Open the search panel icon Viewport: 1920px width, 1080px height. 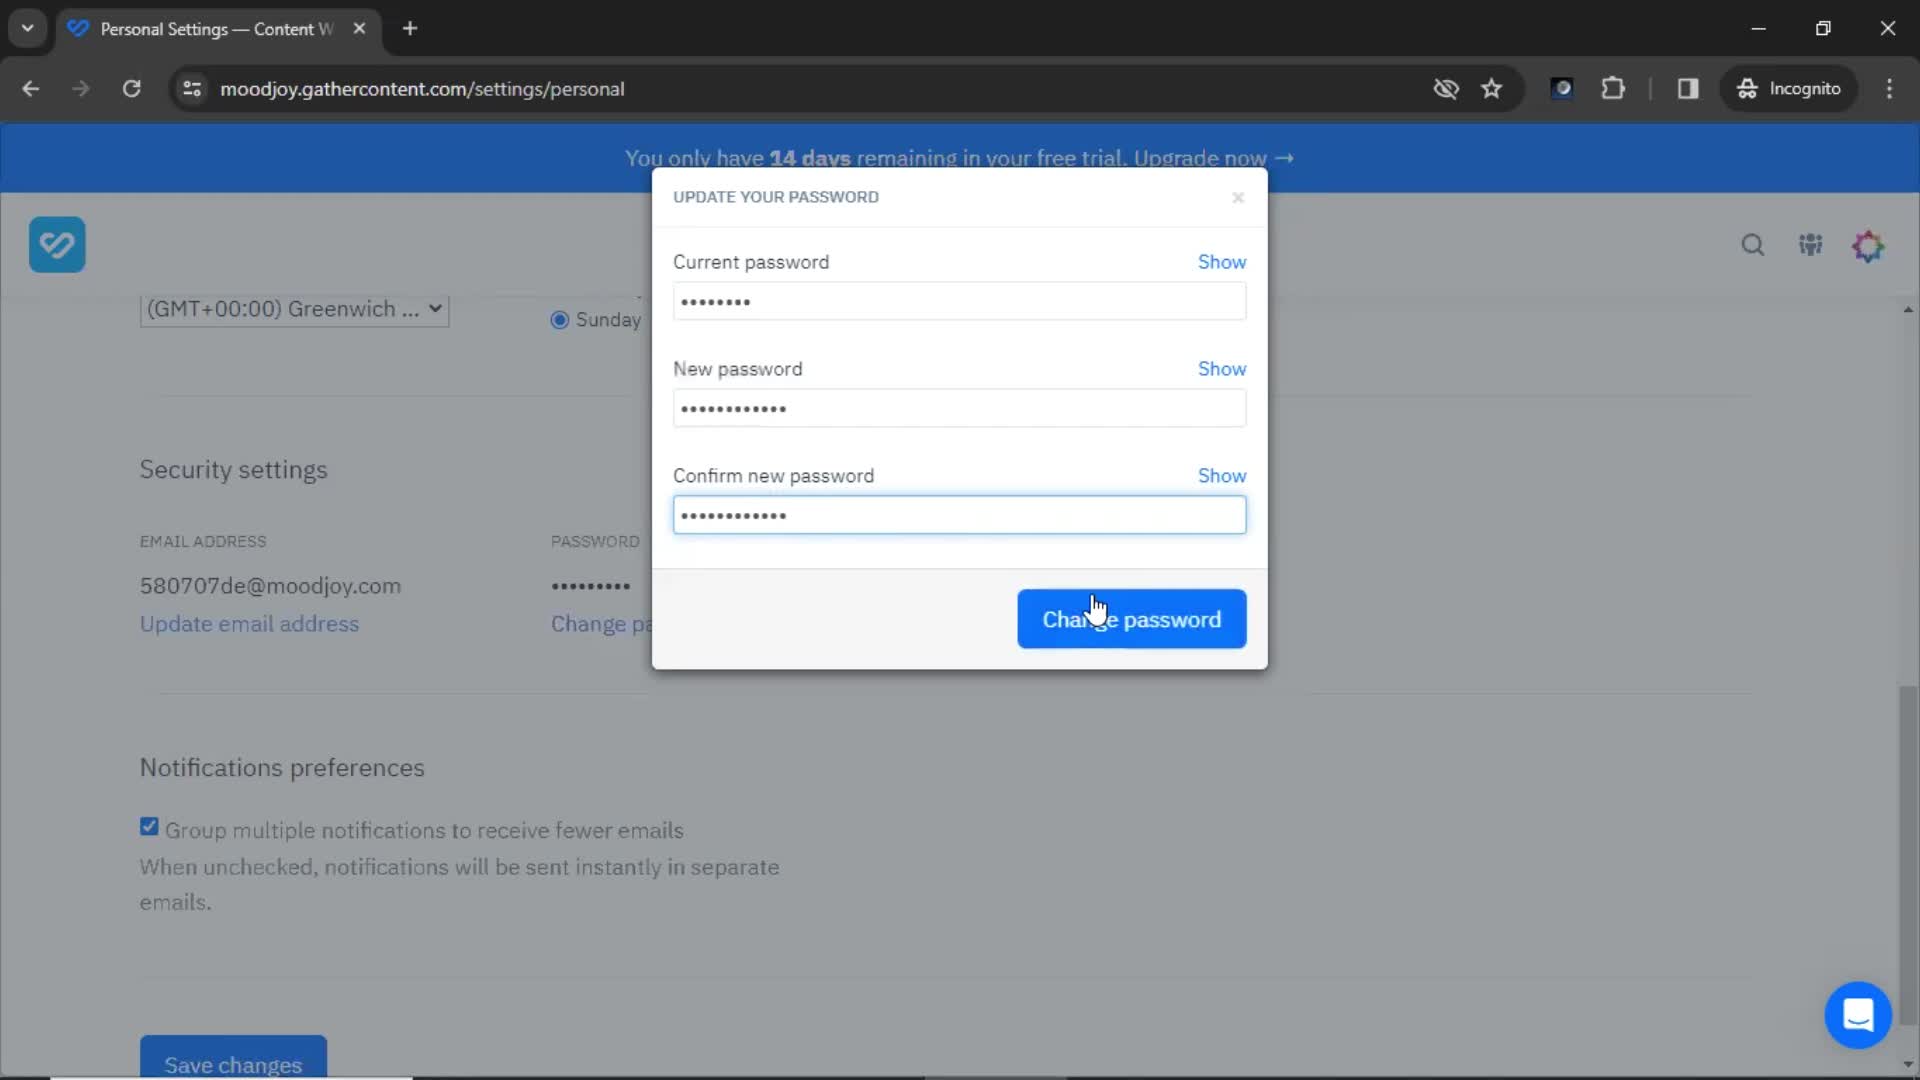[1753, 245]
